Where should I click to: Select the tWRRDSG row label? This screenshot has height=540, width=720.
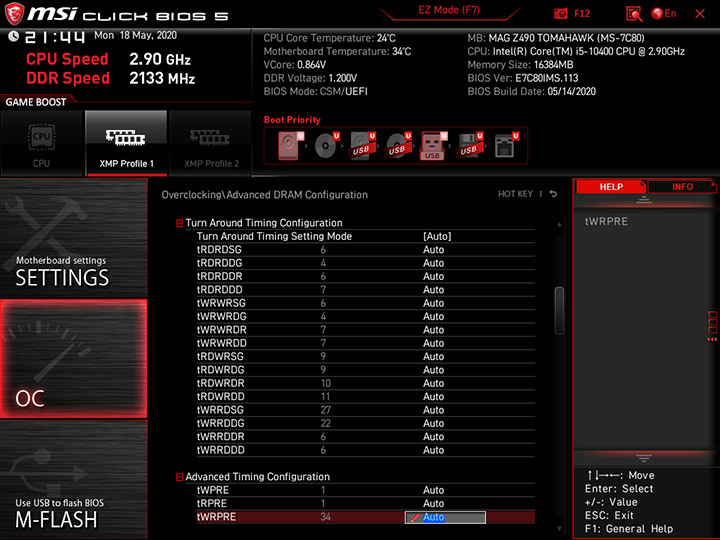click(x=220, y=410)
